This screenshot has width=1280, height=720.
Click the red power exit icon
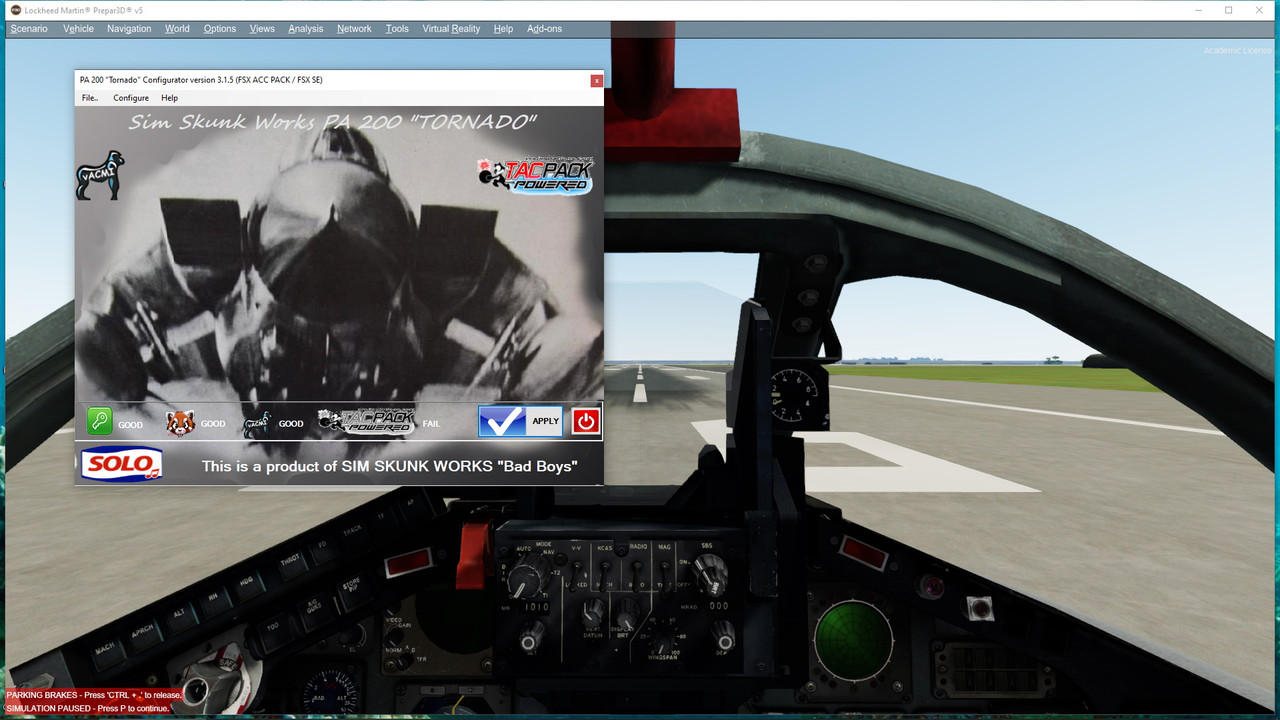(586, 421)
